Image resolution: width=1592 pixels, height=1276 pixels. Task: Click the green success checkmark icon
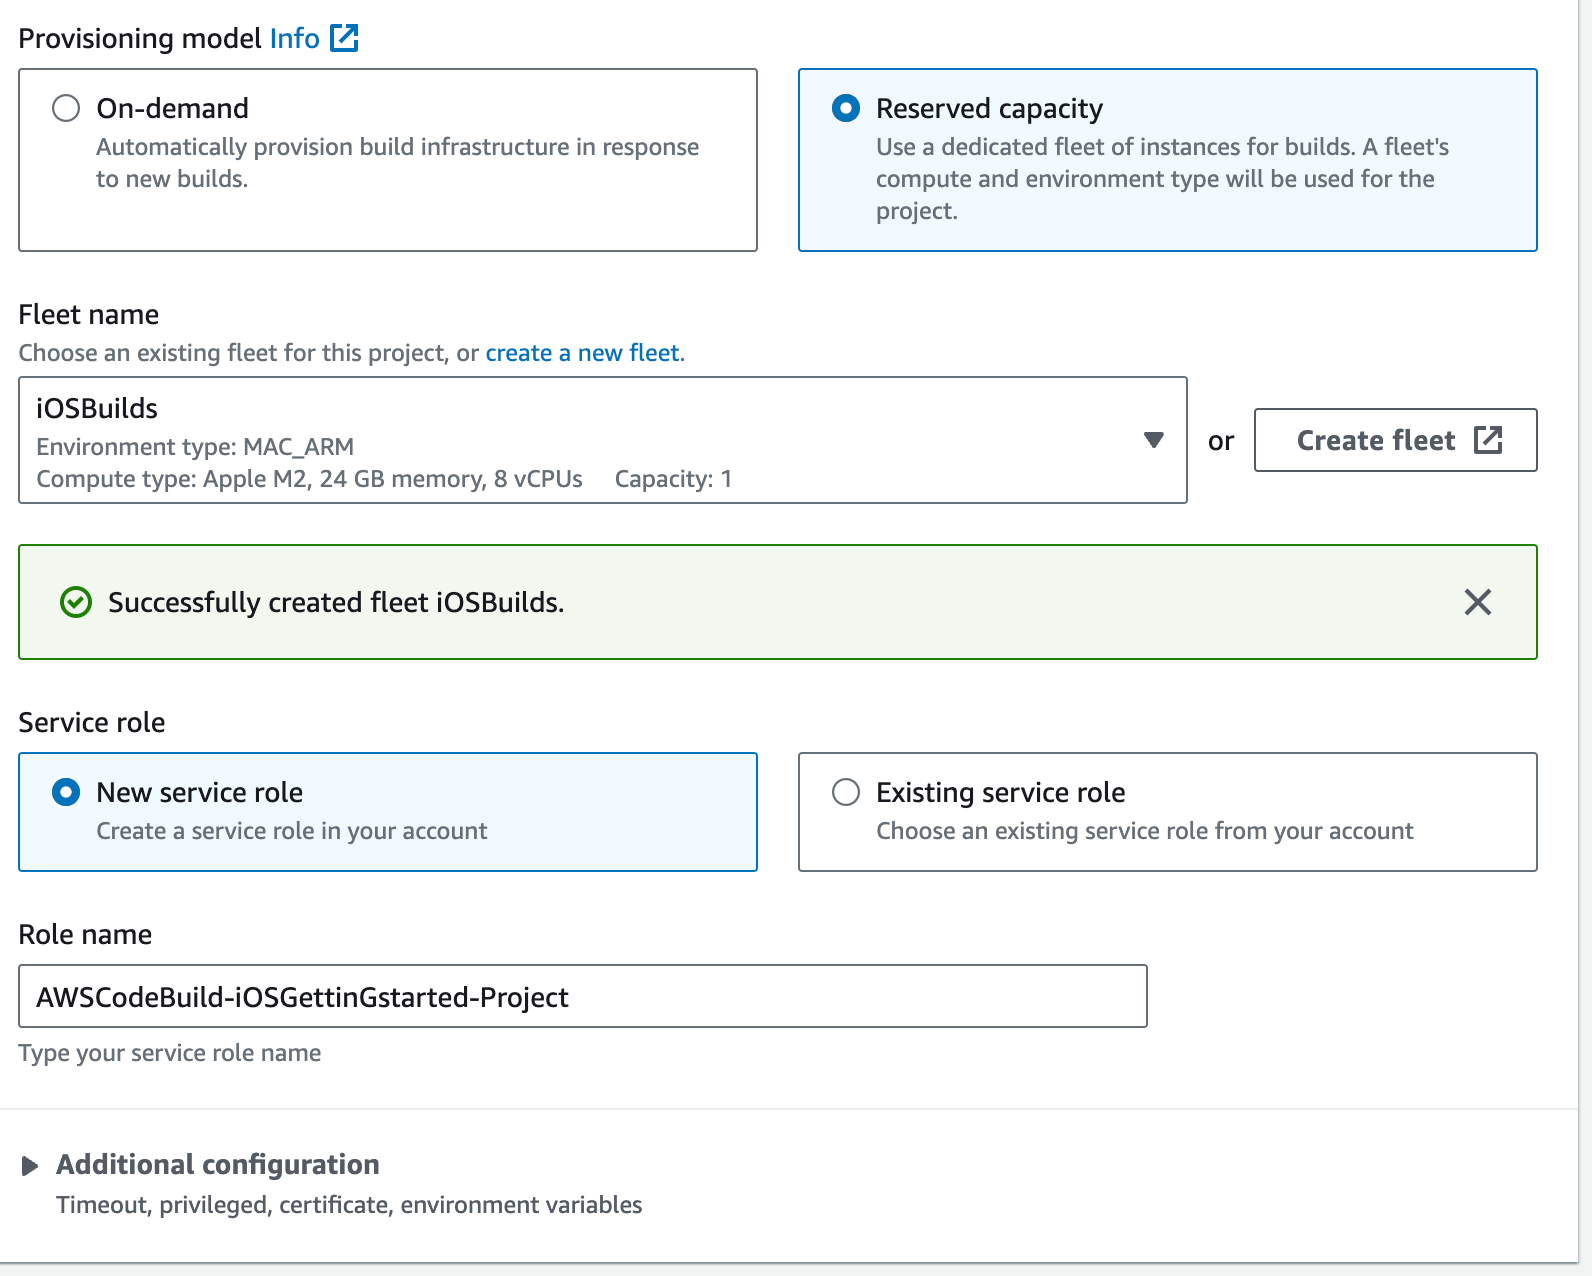[76, 602]
